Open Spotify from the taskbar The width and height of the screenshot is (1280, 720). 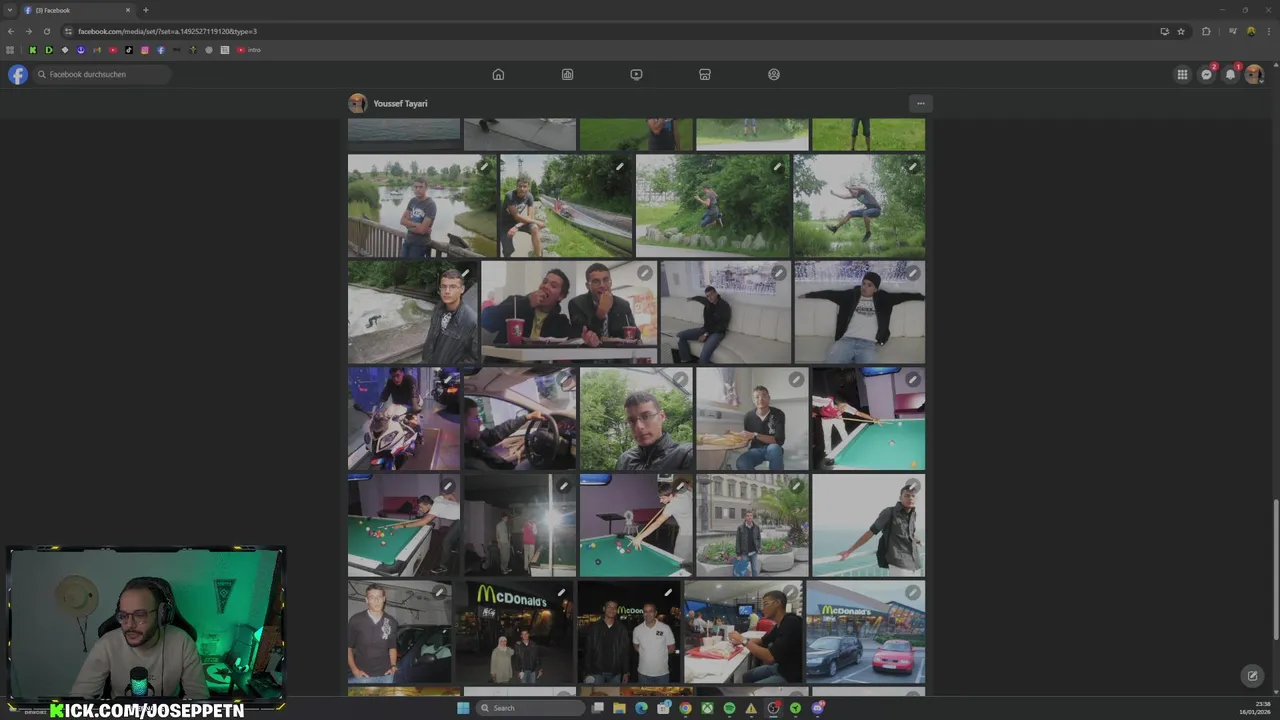(x=729, y=708)
